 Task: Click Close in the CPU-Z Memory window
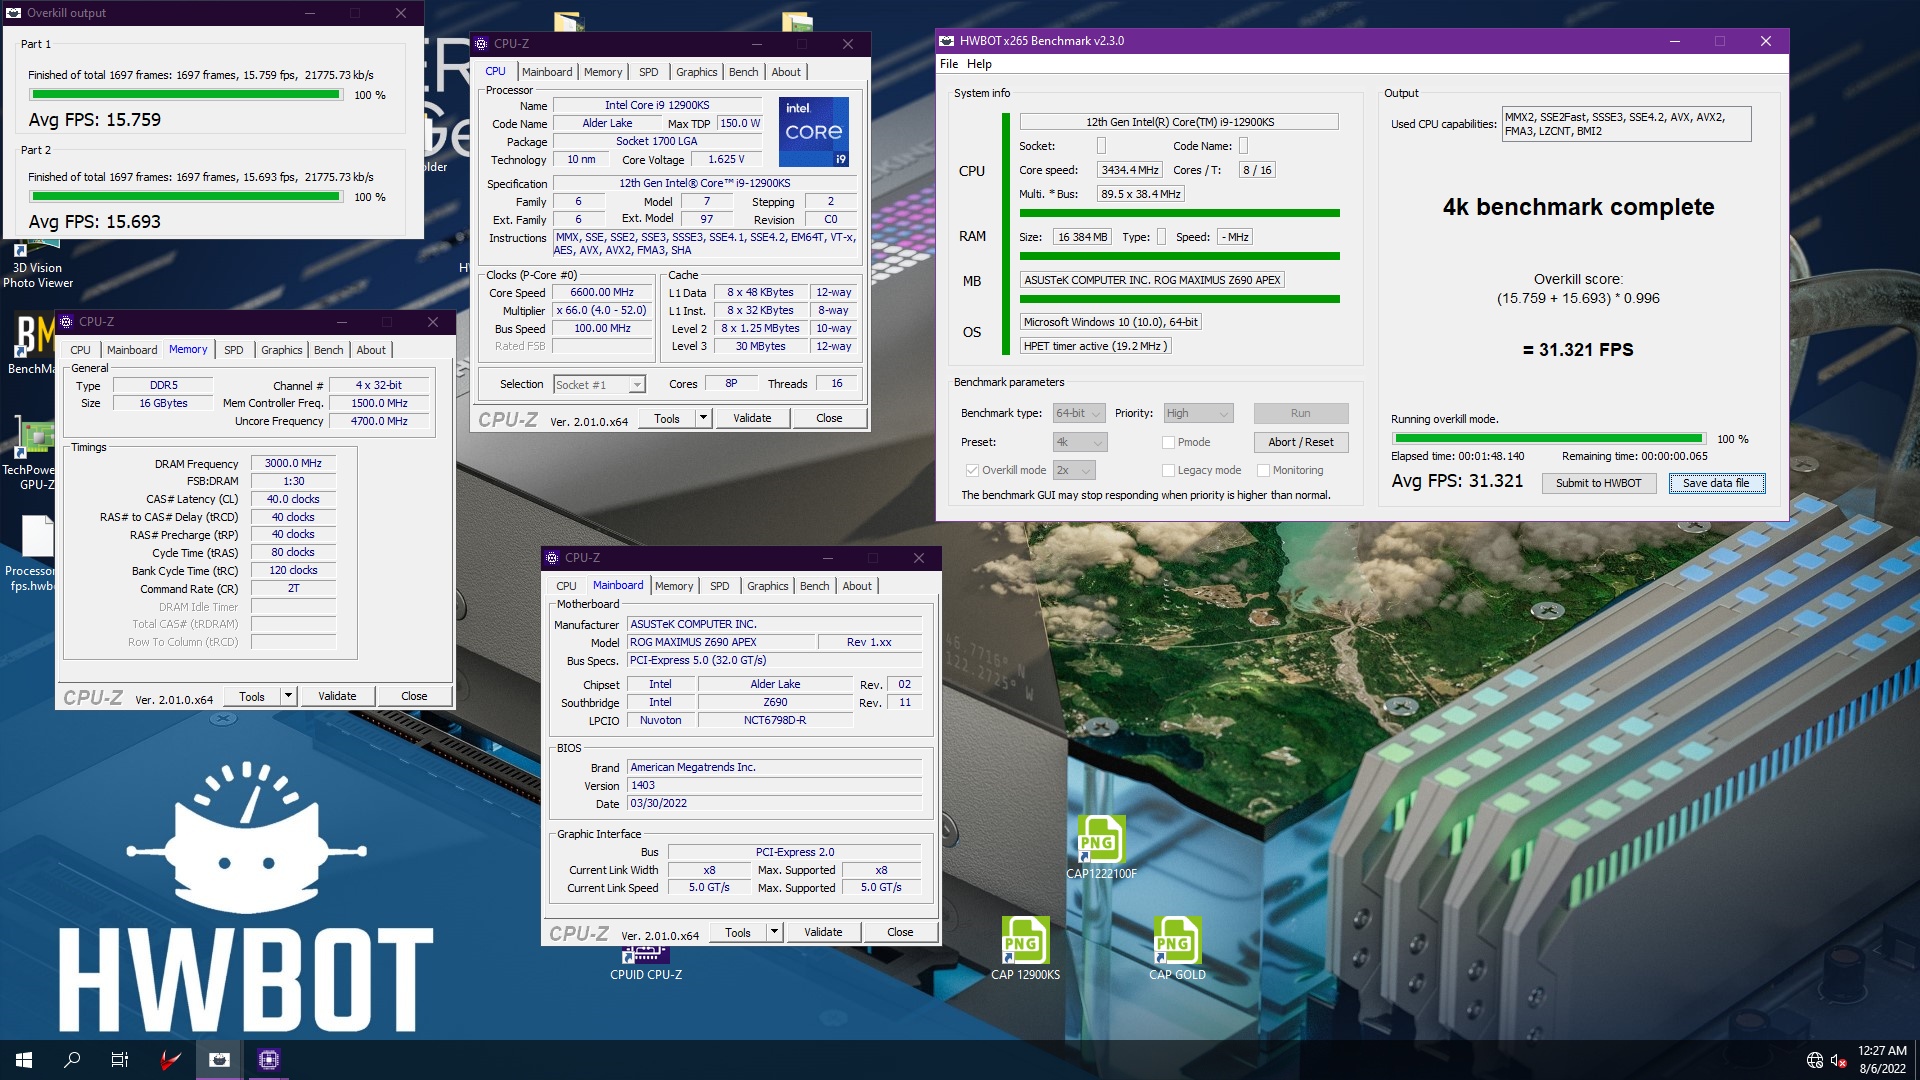click(x=414, y=696)
